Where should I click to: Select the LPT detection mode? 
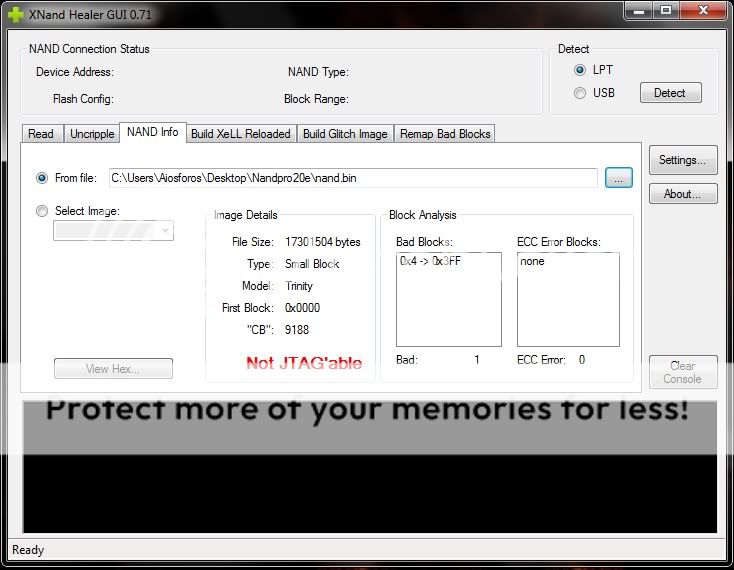[580, 70]
